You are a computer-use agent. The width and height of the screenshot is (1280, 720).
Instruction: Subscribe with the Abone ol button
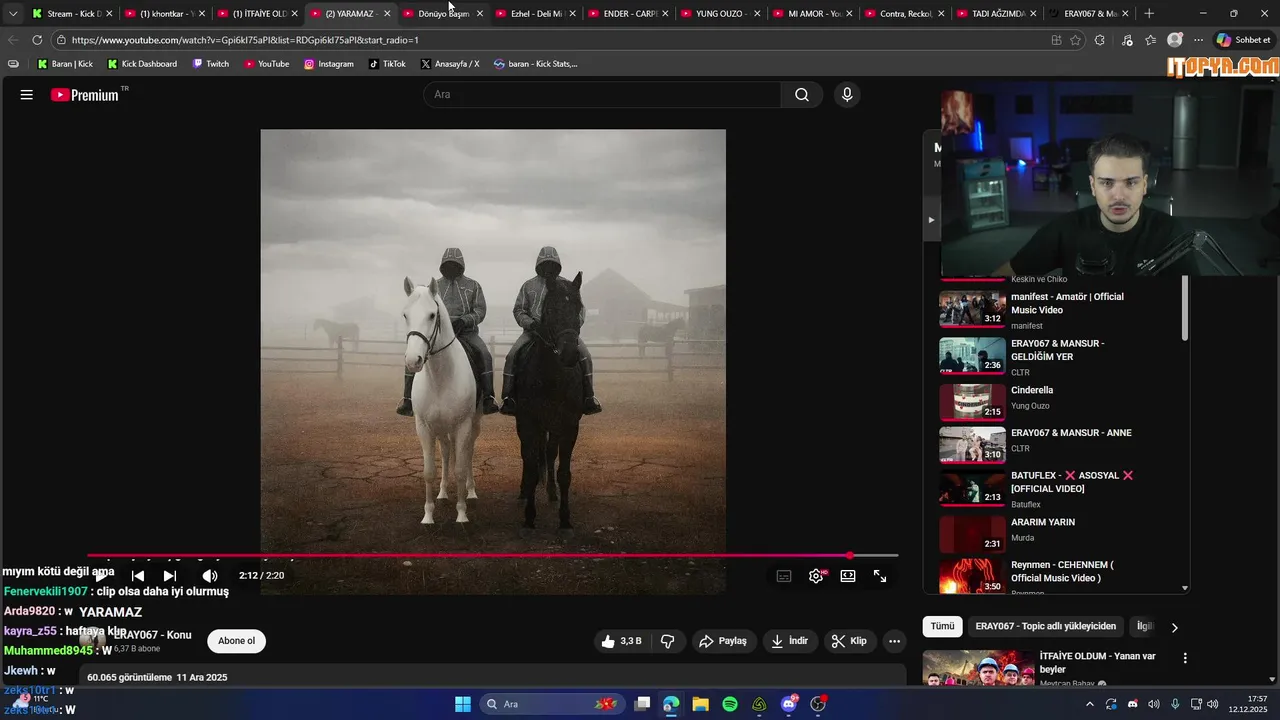pos(237,641)
